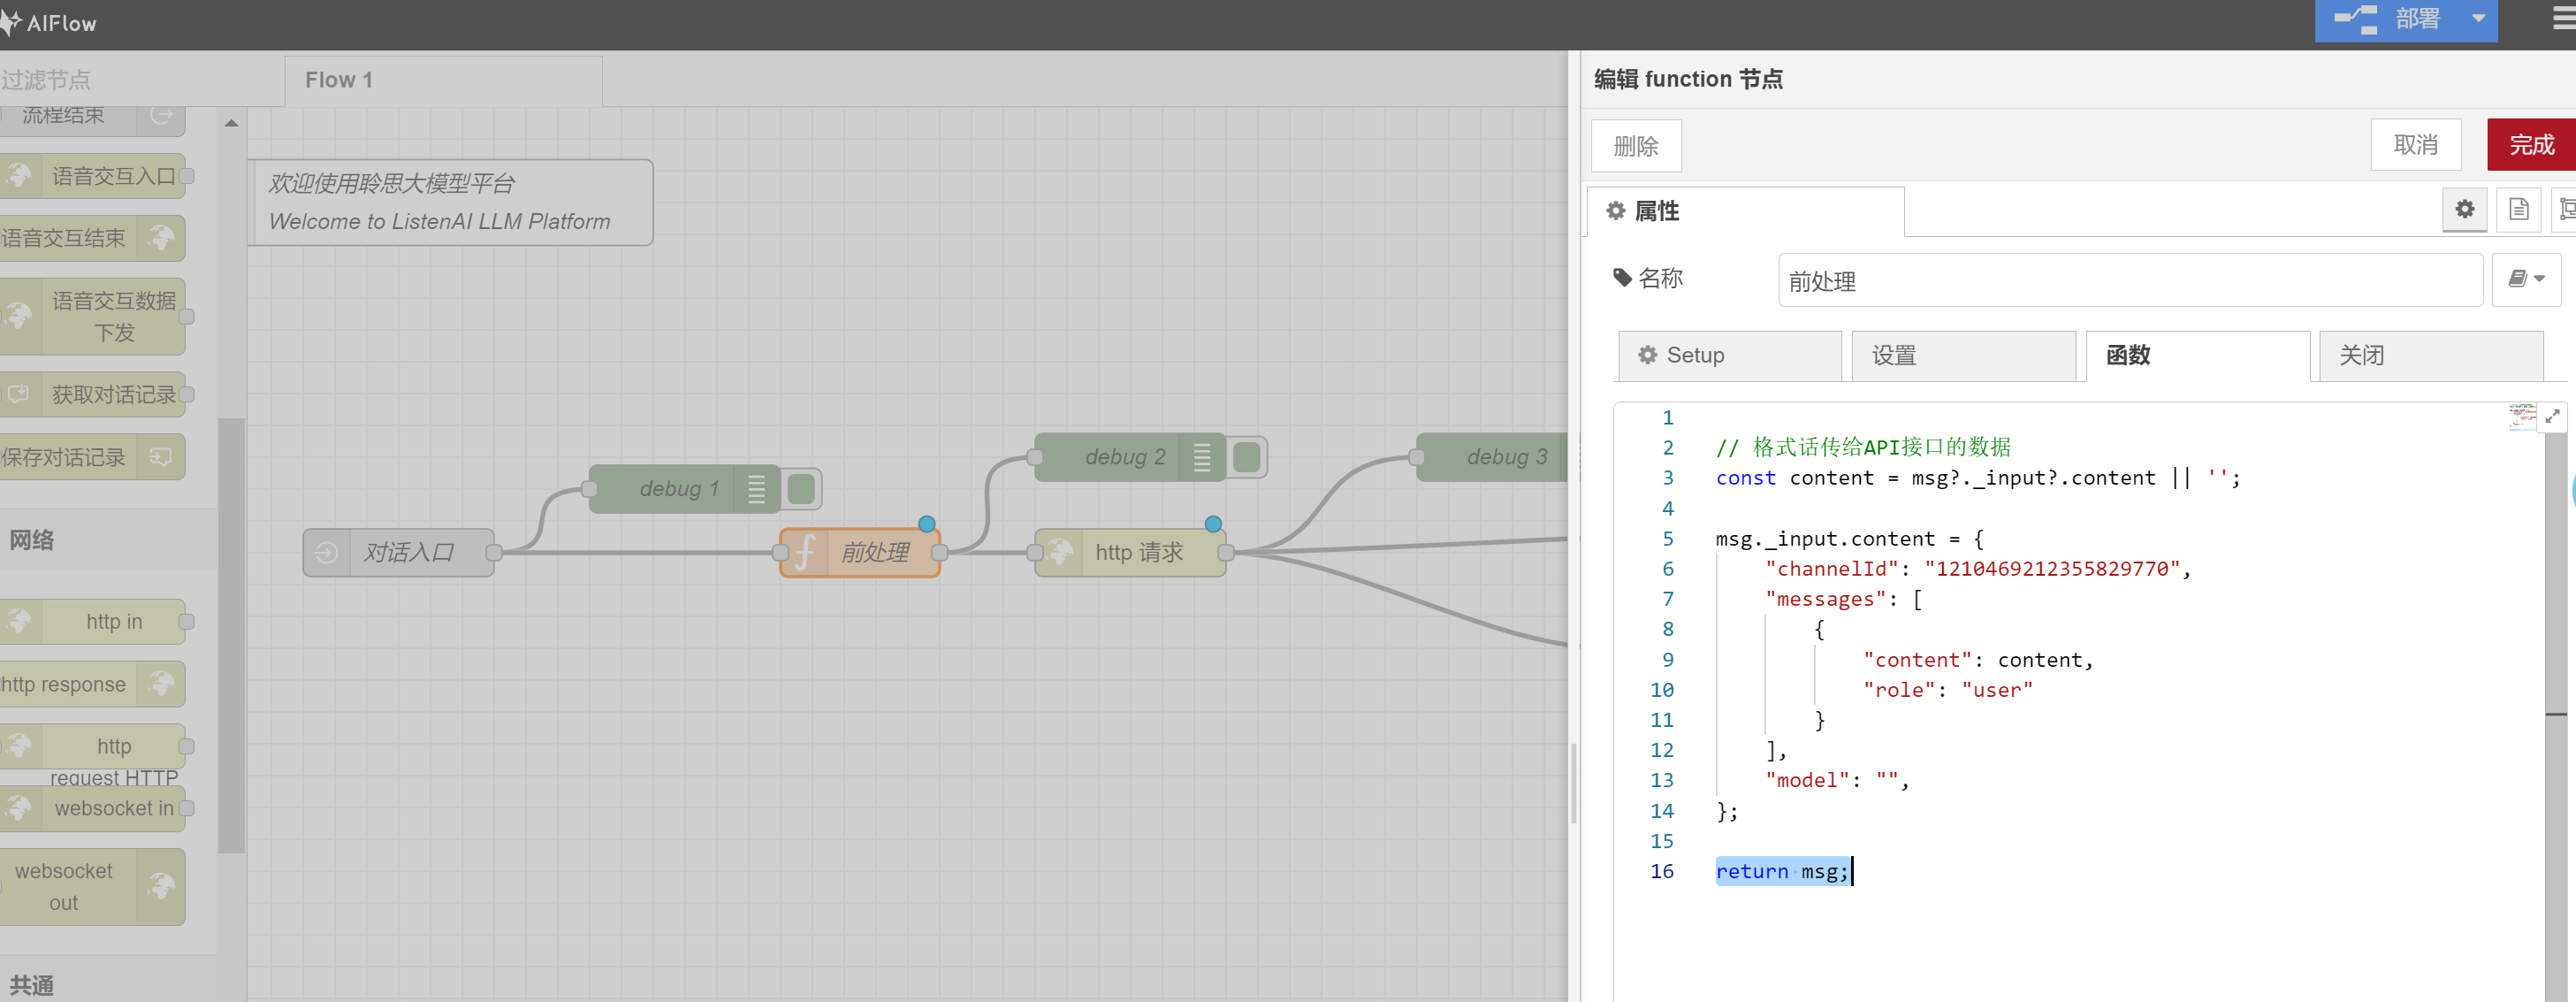Toggle the debug 2 node output button
Image resolution: width=2576 pixels, height=1002 pixels.
(x=1246, y=457)
